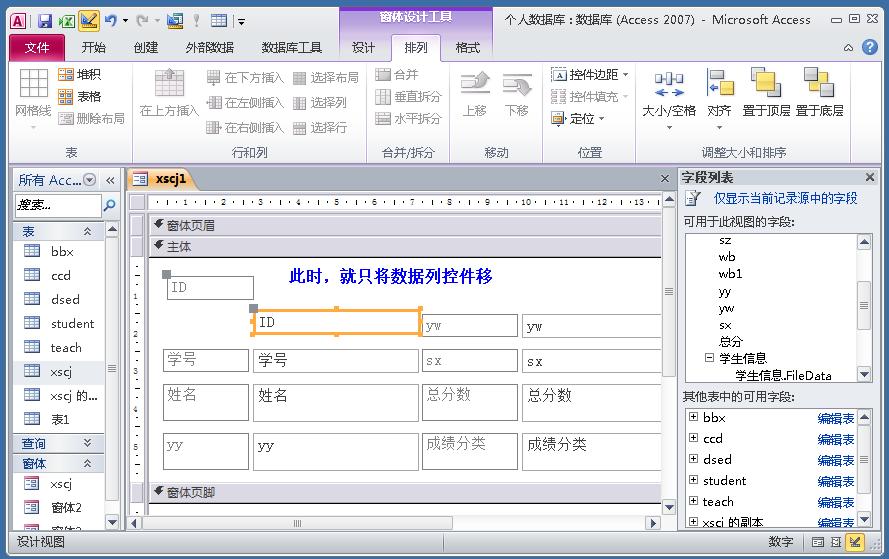Click 仅显示当前记录源中的字段 link
Screen dimensions: 889x559
click(x=785, y=198)
